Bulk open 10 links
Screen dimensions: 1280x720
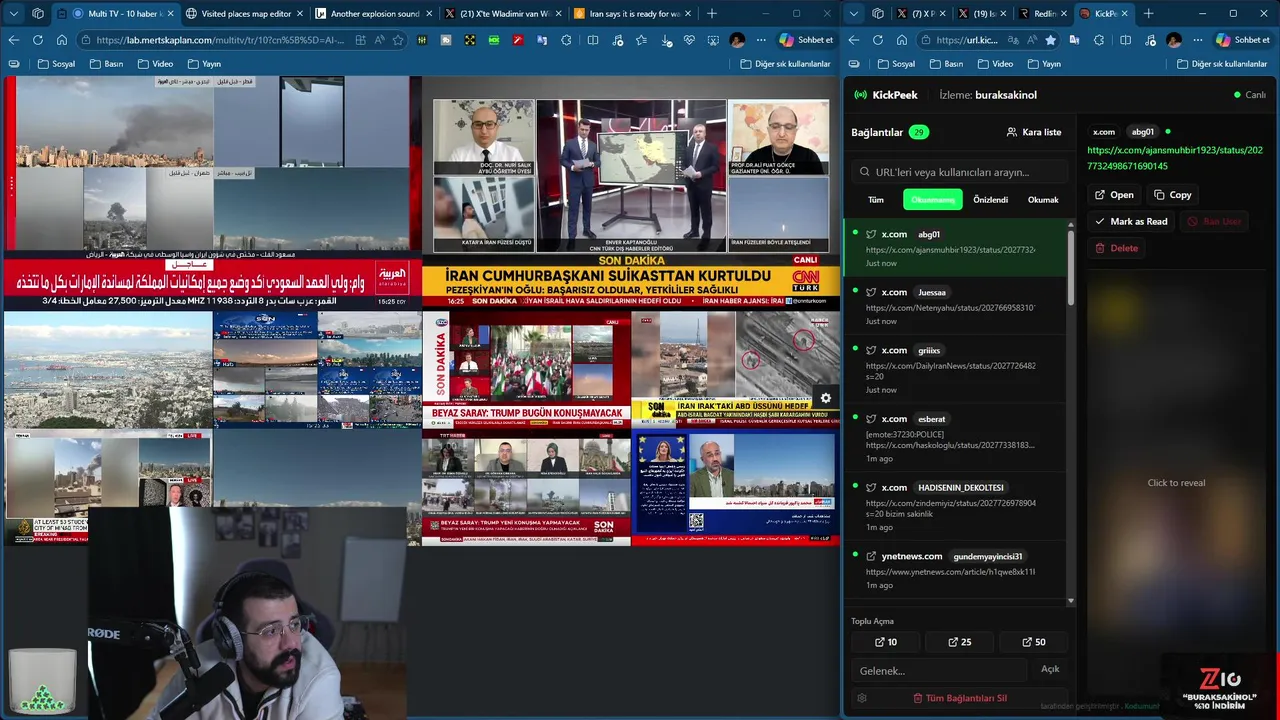pyautogui.click(x=885, y=642)
